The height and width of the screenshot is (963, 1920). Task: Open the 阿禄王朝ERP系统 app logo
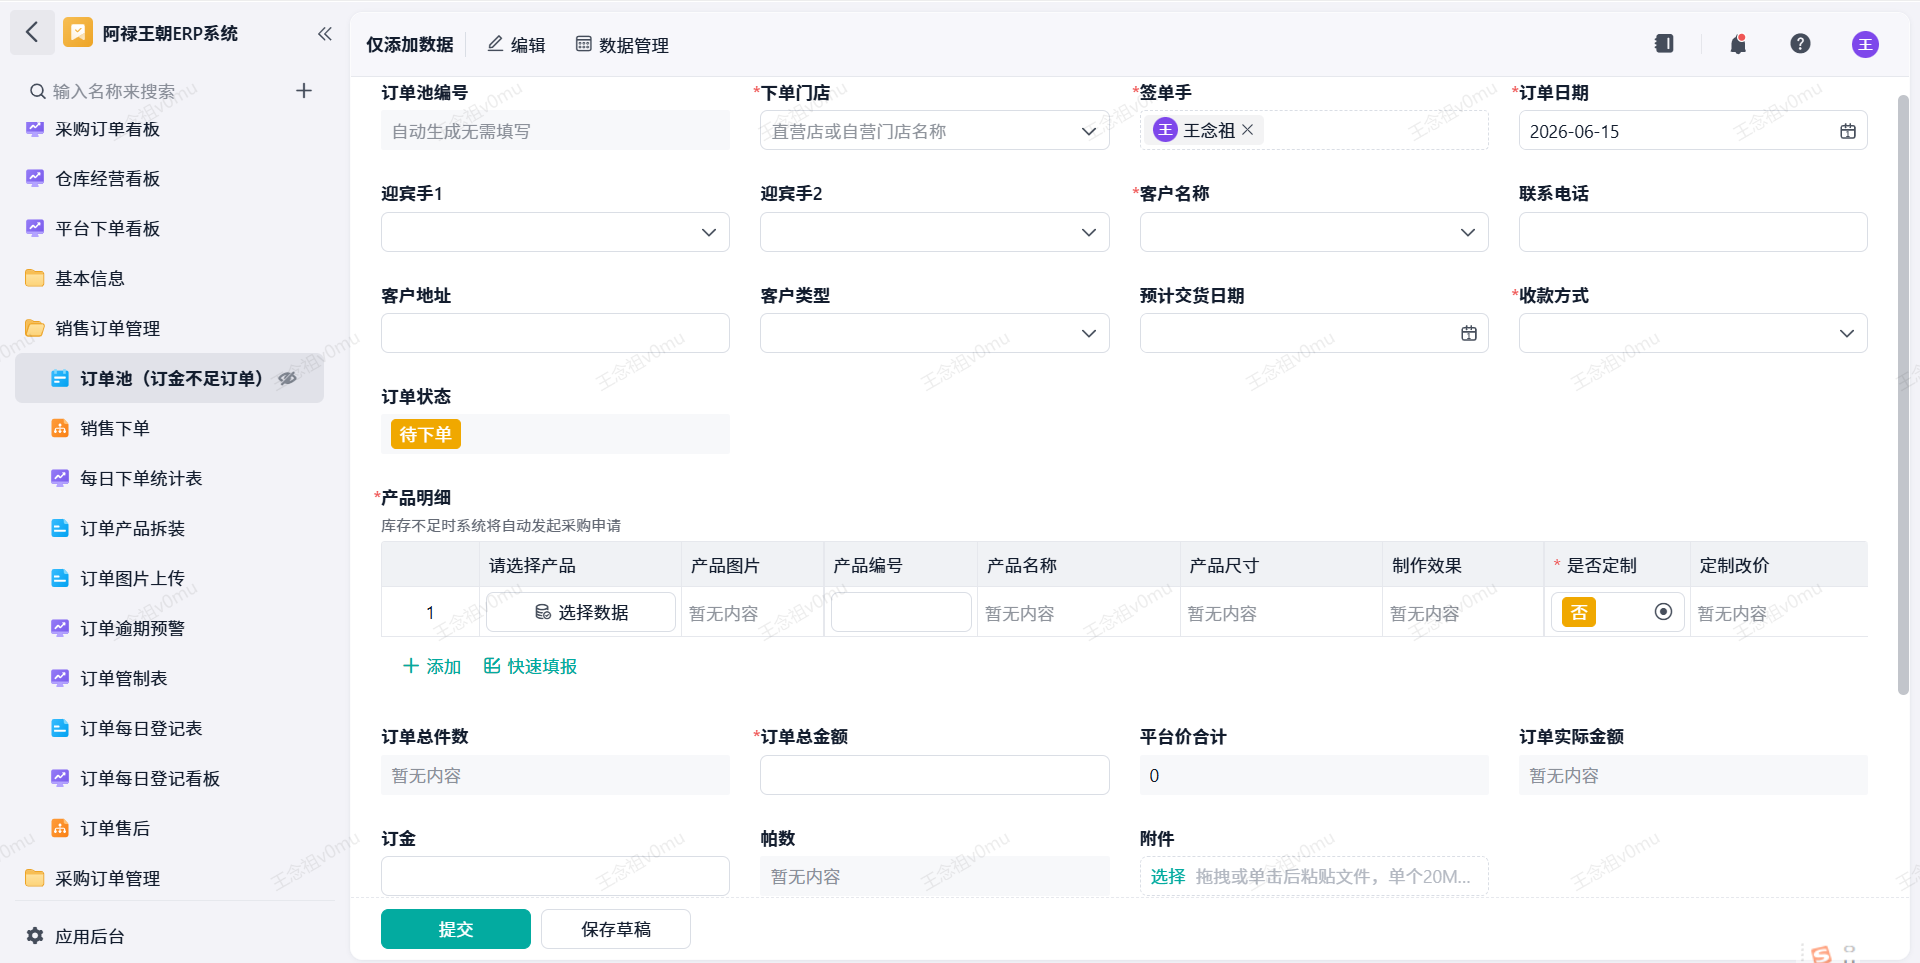click(78, 33)
